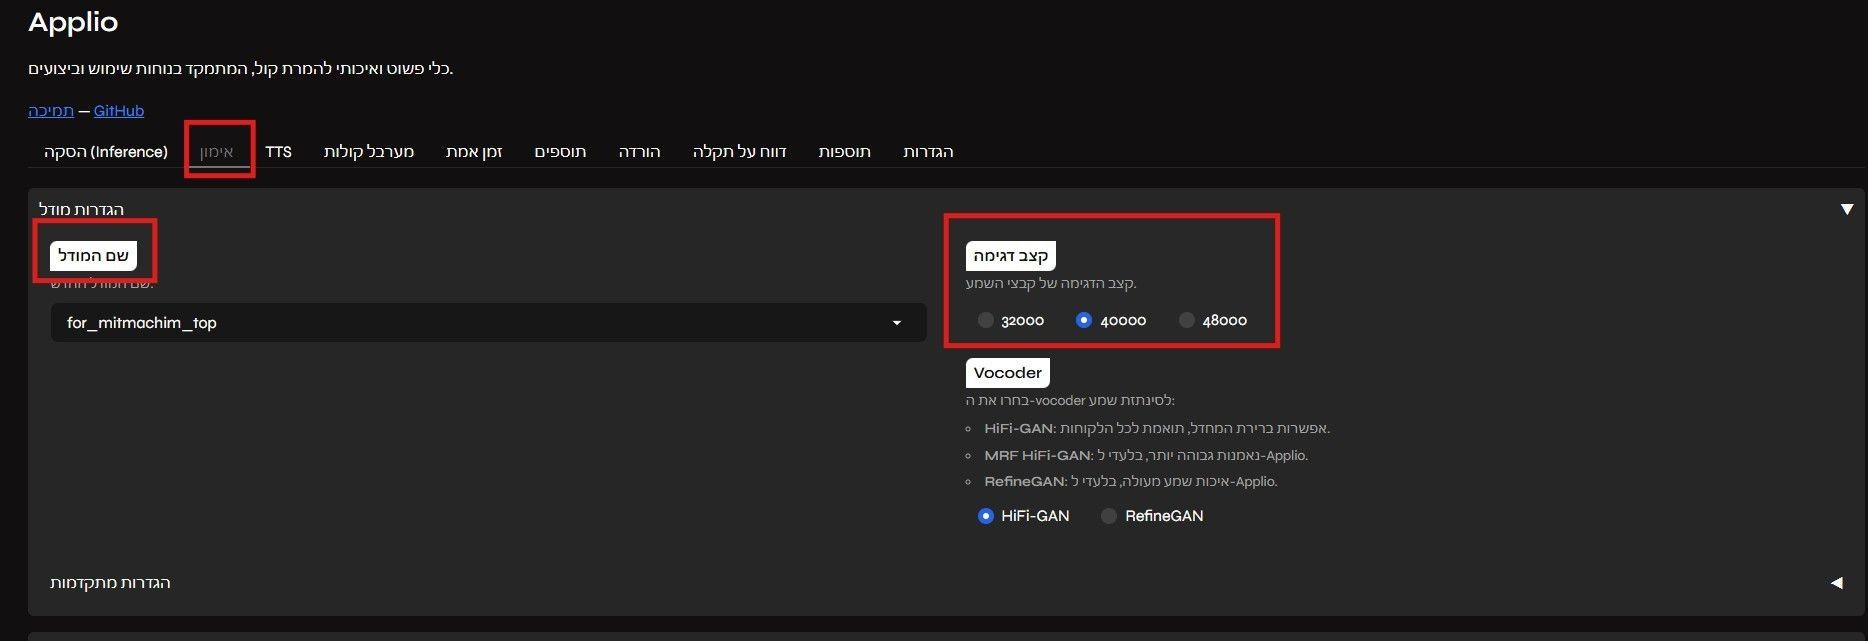
Task: Click the MRF HiFi-GAN description line
Action: (x=1146, y=455)
